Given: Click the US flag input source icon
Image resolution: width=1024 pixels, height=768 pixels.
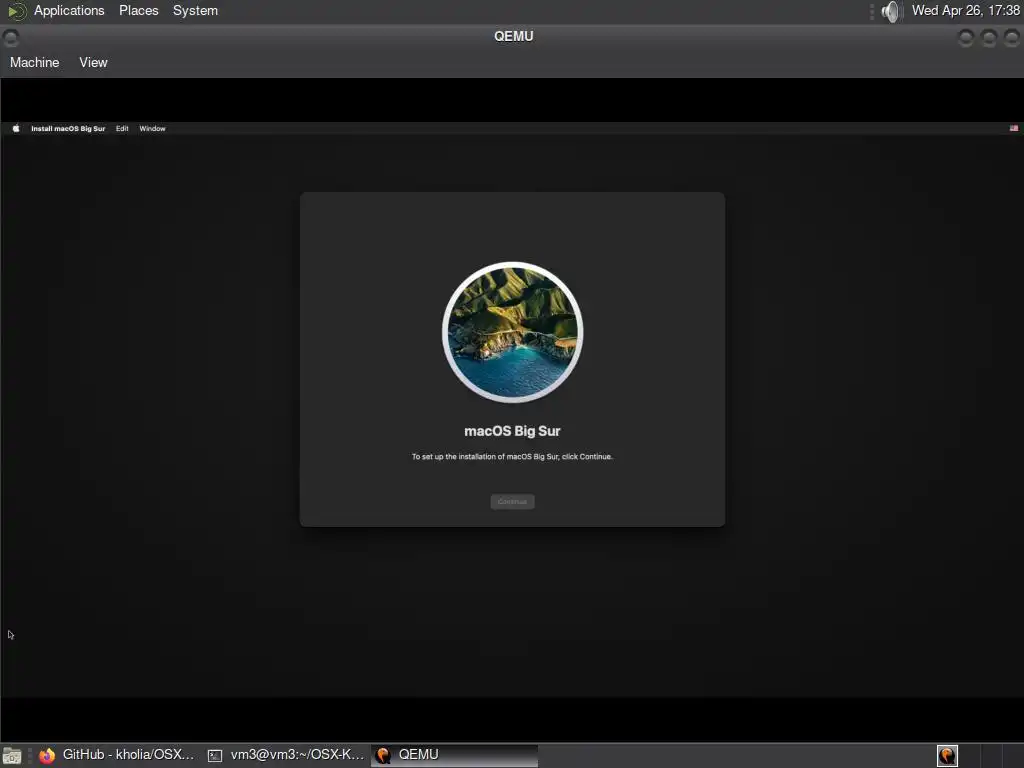Looking at the screenshot, I should pos(1014,129).
